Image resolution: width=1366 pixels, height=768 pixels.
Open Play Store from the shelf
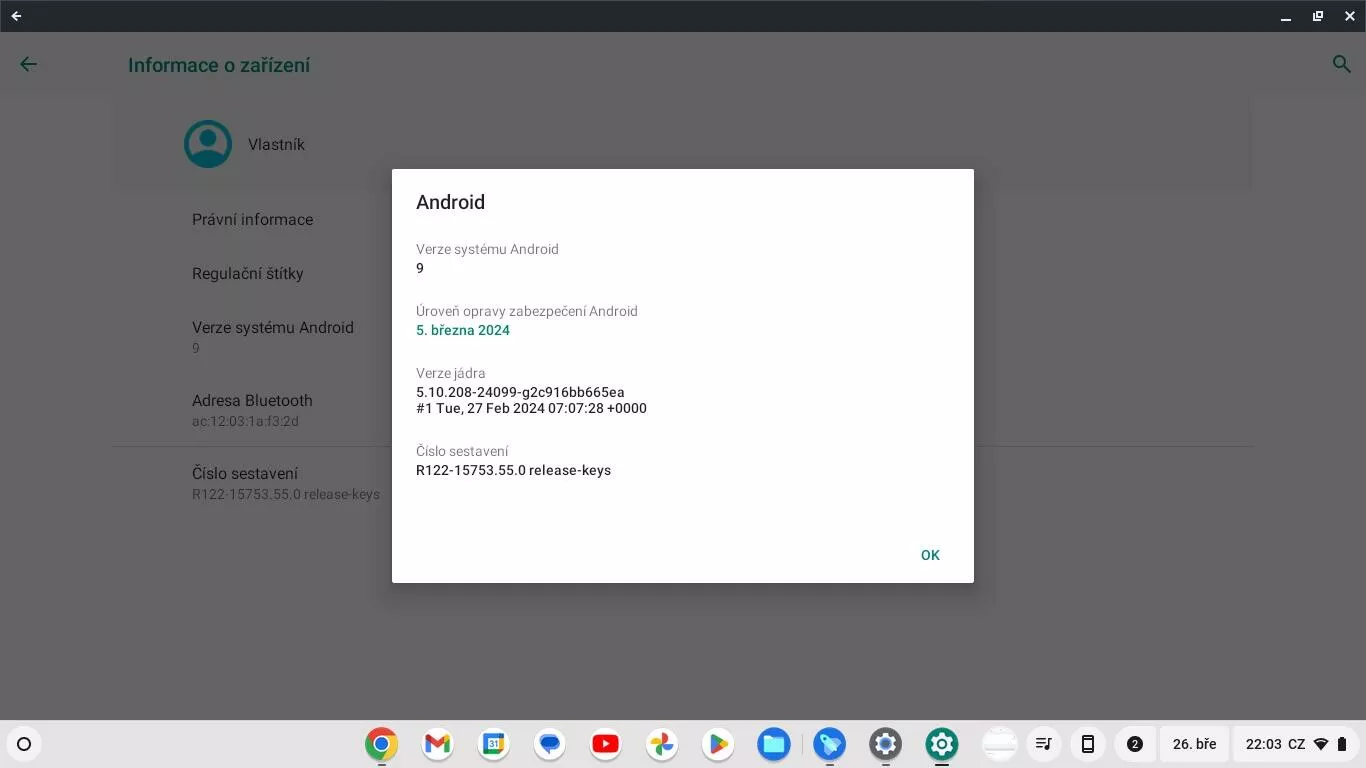717,744
